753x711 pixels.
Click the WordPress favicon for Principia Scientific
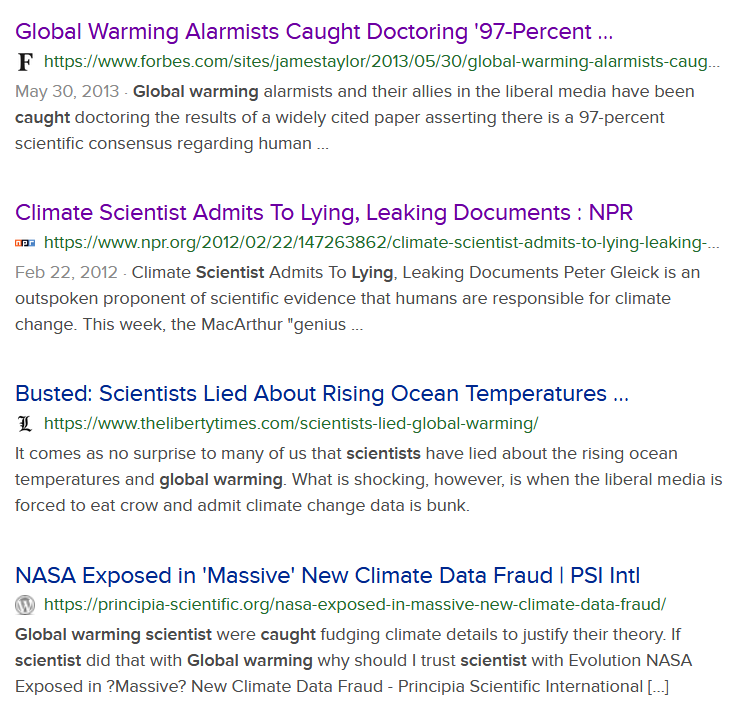pos(25,605)
